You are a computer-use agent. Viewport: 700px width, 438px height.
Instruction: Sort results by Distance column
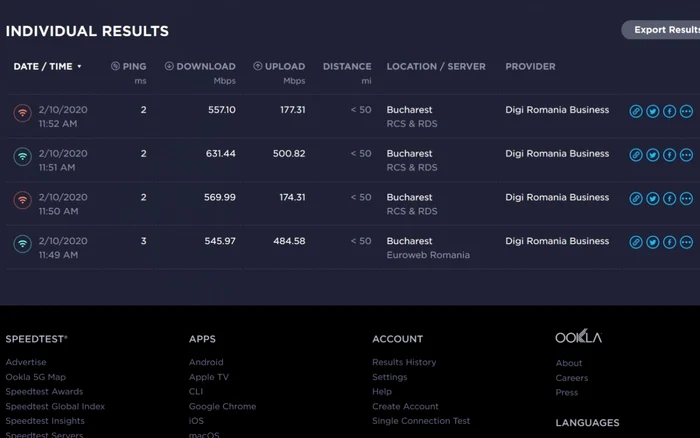click(x=347, y=67)
